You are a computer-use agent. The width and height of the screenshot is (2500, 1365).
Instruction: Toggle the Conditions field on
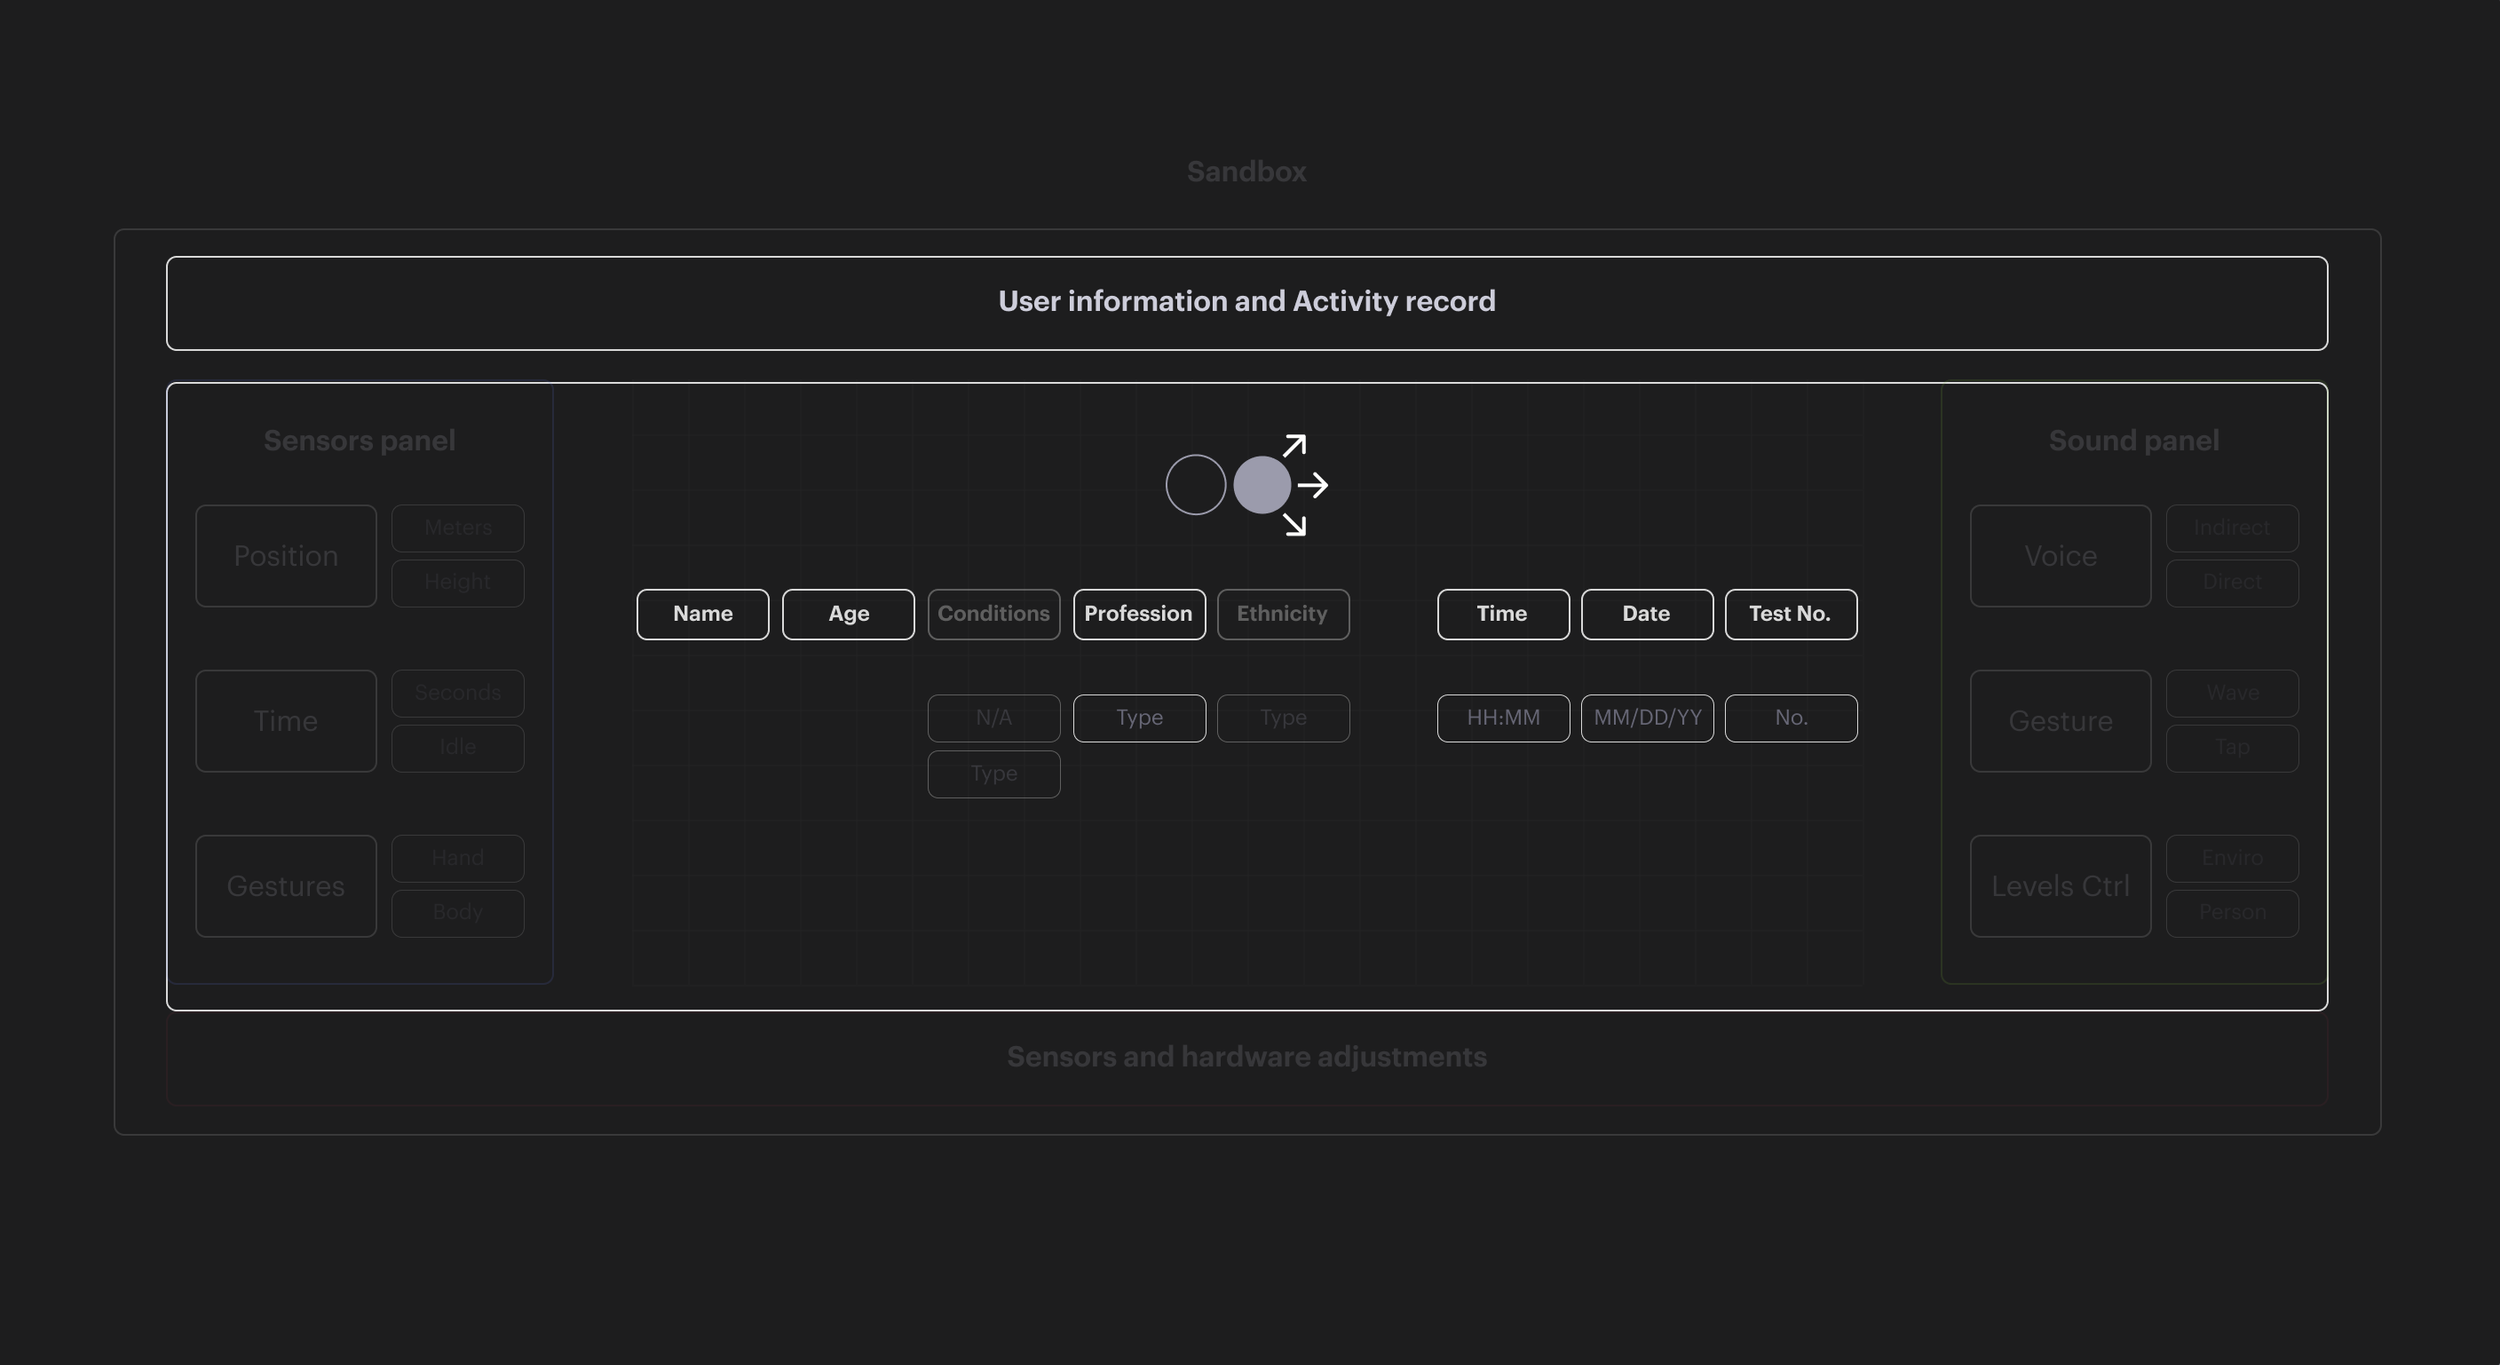point(993,614)
